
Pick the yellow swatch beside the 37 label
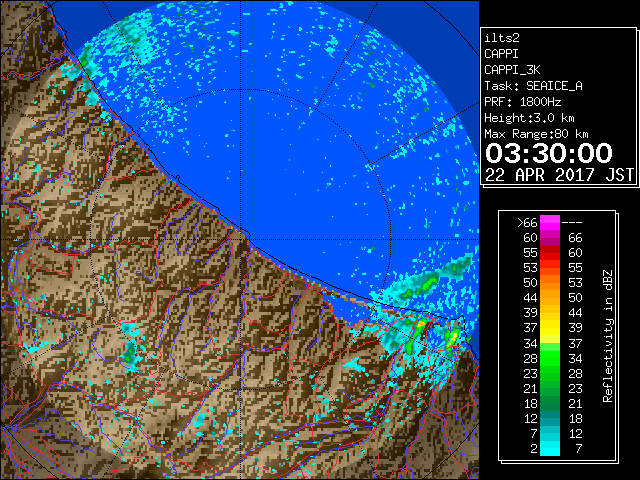click(x=550, y=328)
